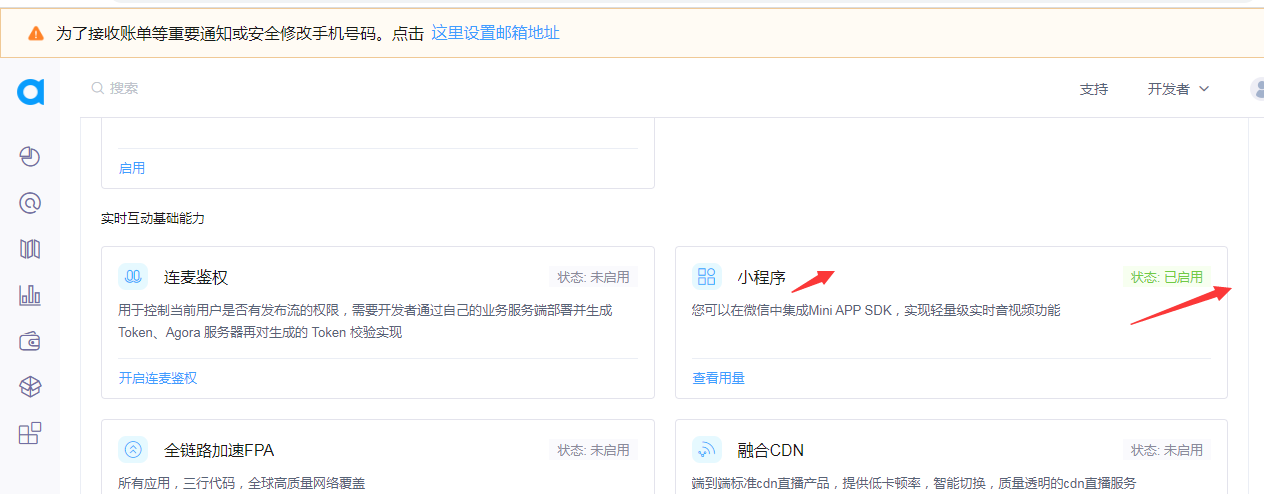Click the 全链路加速FPA card icon
This screenshot has width=1264, height=494.
(x=133, y=450)
